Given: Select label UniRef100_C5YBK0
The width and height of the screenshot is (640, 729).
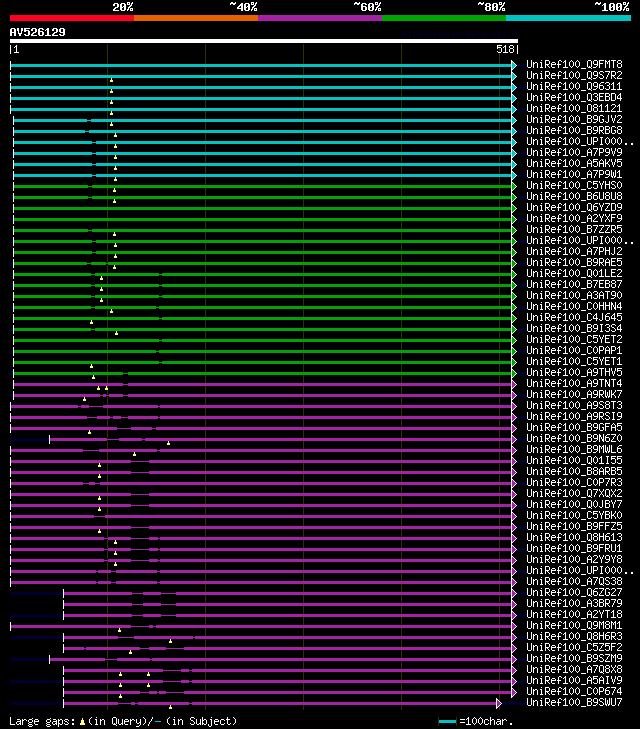Looking at the screenshot, I should [x=574, y=516].
